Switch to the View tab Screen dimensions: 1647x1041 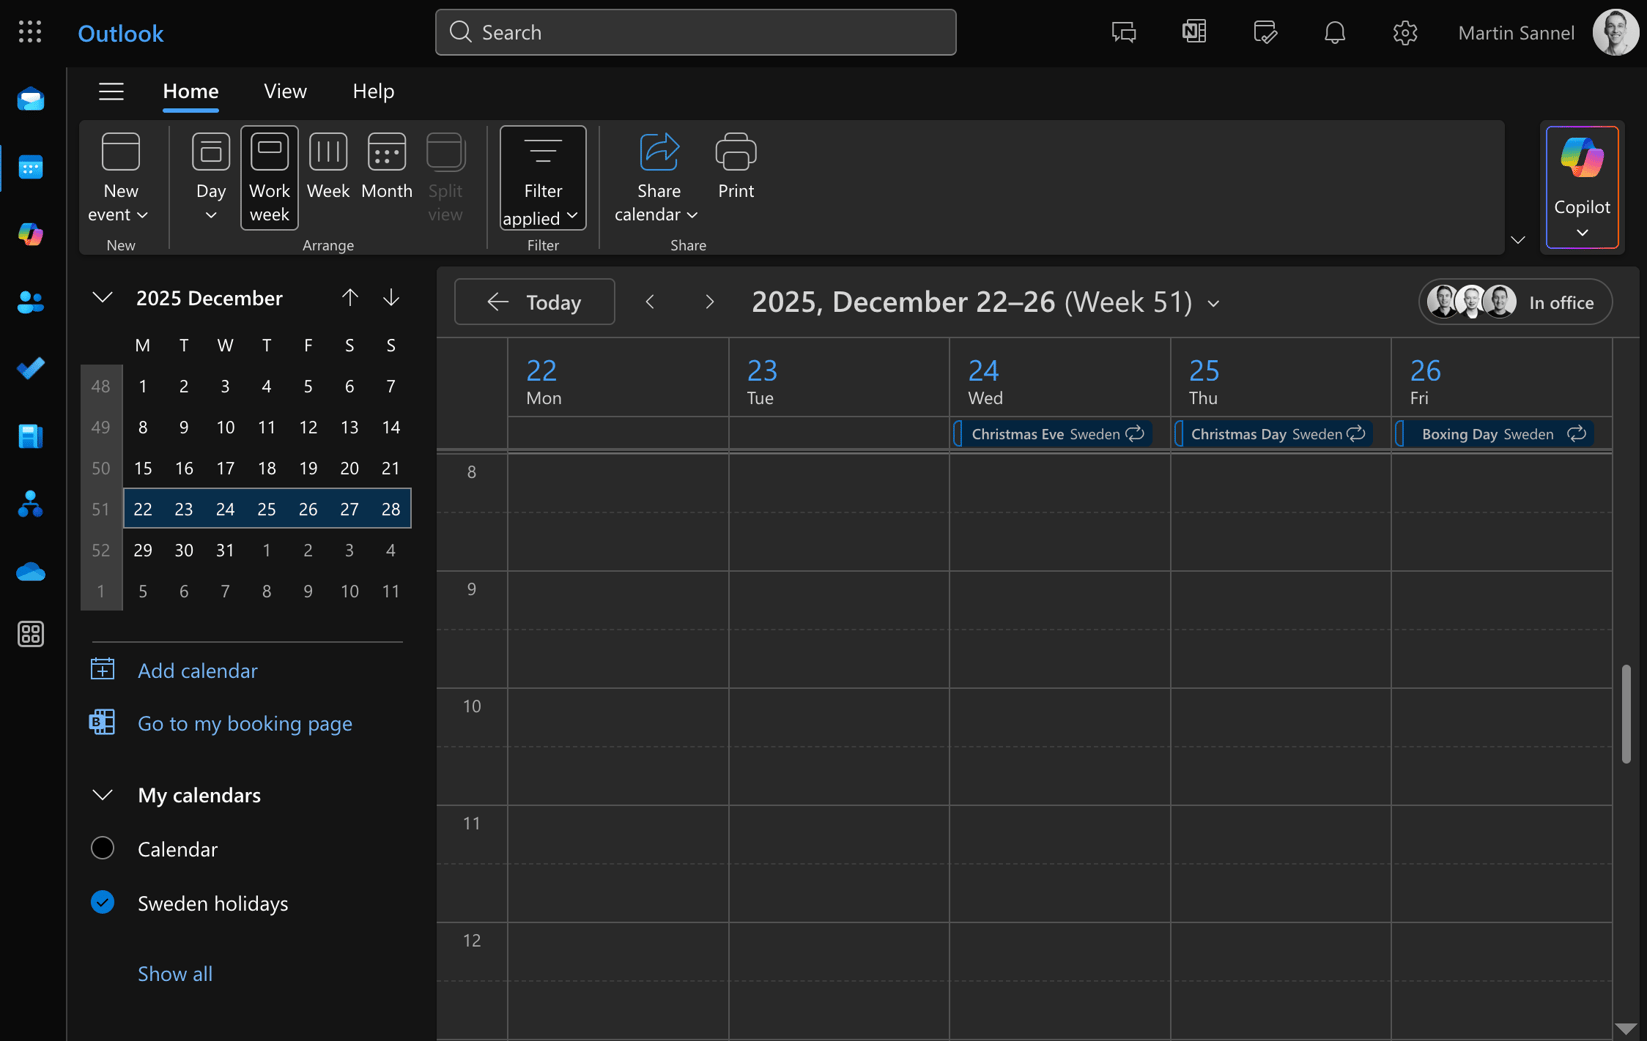pos(285,91)
